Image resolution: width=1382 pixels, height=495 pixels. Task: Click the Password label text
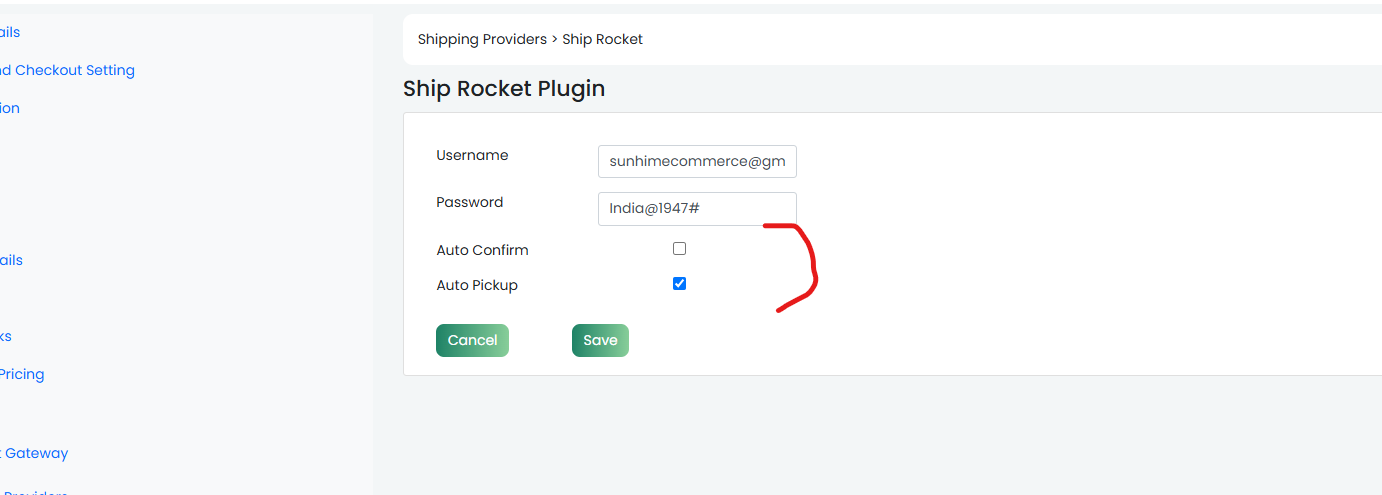click(470, 202)
